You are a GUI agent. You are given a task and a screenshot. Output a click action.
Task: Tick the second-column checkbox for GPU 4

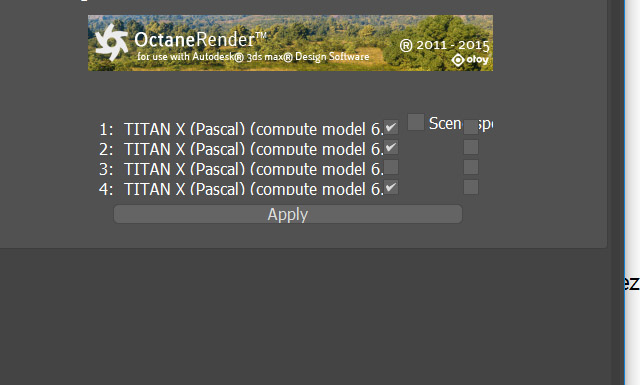coord(471,187)
